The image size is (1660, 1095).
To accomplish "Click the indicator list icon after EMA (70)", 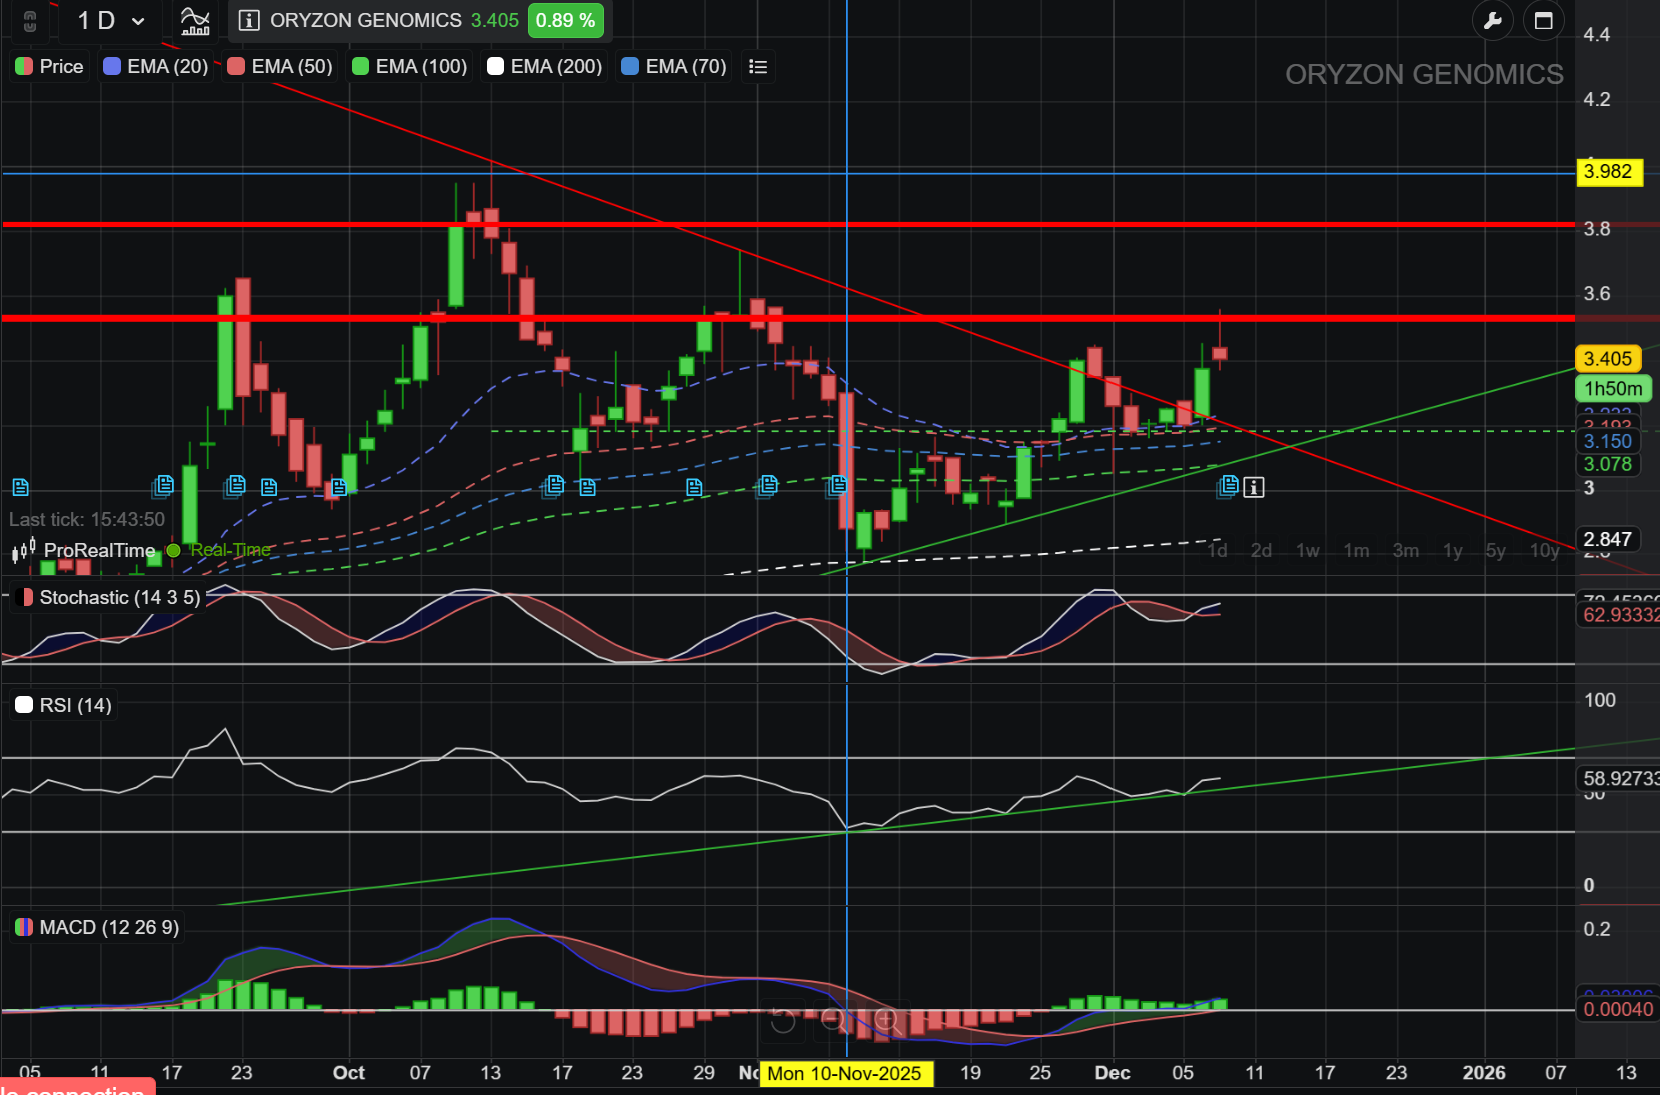I will (x=758, y=66).
